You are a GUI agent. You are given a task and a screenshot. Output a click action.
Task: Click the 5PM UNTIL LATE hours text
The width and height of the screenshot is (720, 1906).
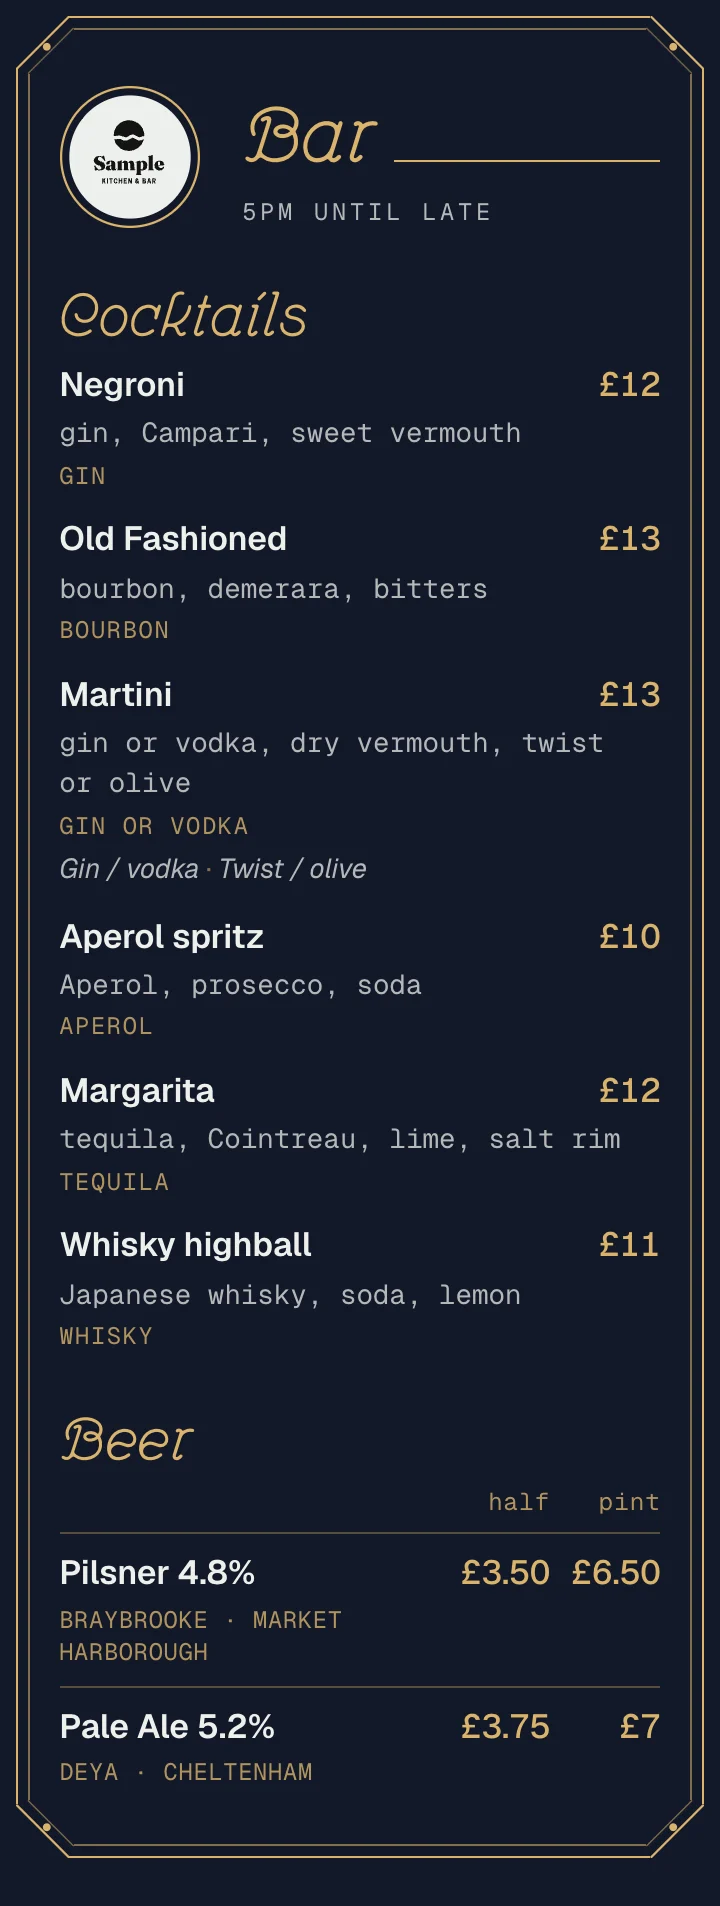[367, 212]
